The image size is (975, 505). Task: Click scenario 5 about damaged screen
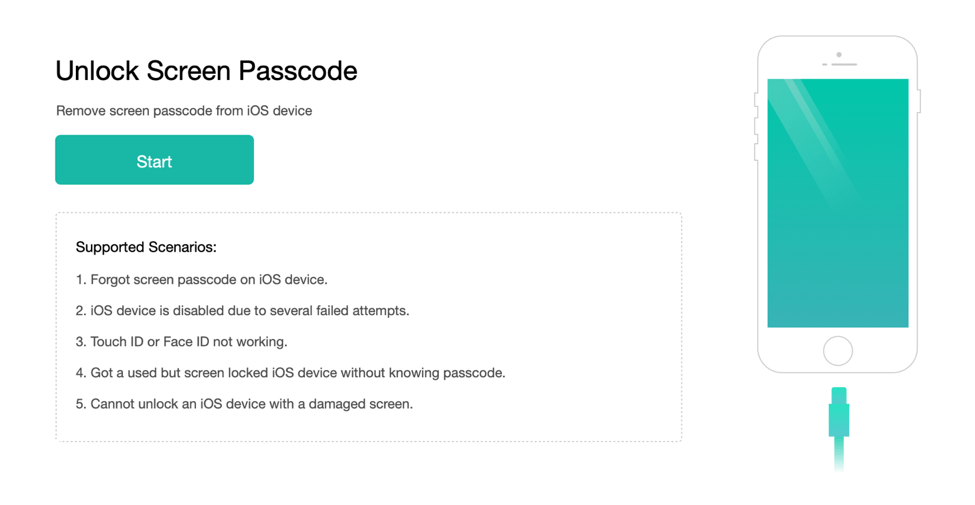(x=244, y=404)
